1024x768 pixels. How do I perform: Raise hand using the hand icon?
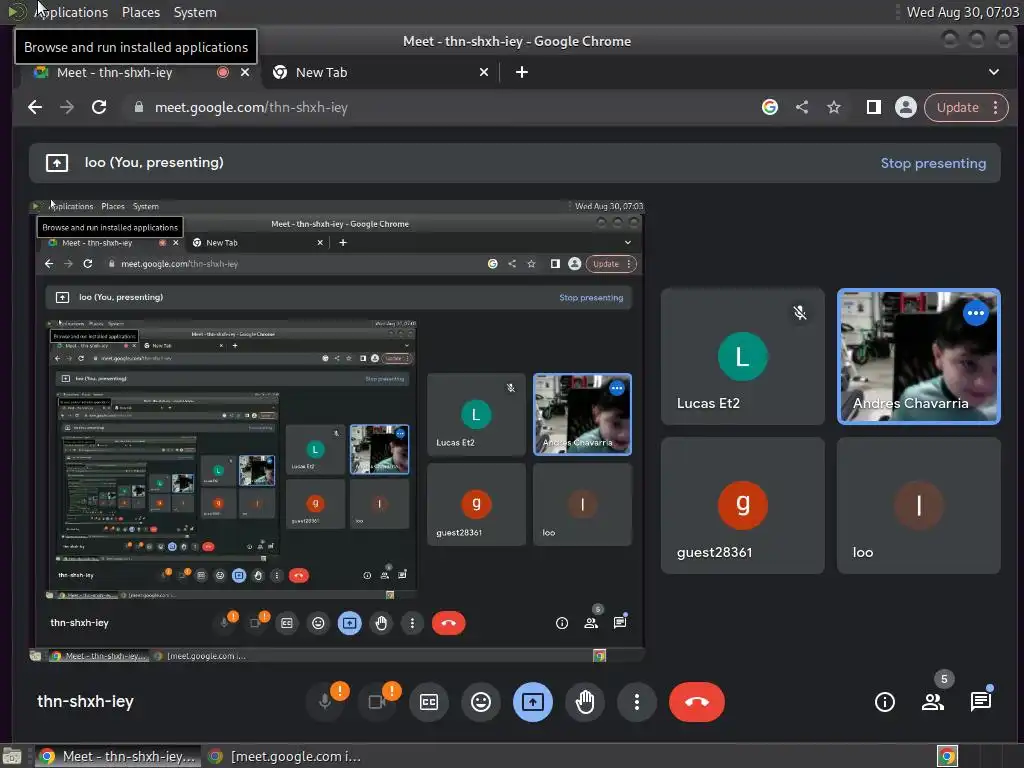tap(585, 702)
